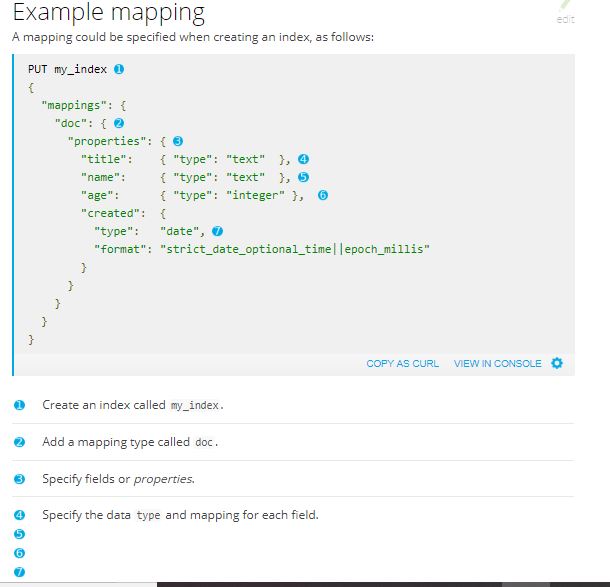The width and height of the screenshot is (610, 587).
Task: Click the "doc" key in the code
Action: click(70, 123)
